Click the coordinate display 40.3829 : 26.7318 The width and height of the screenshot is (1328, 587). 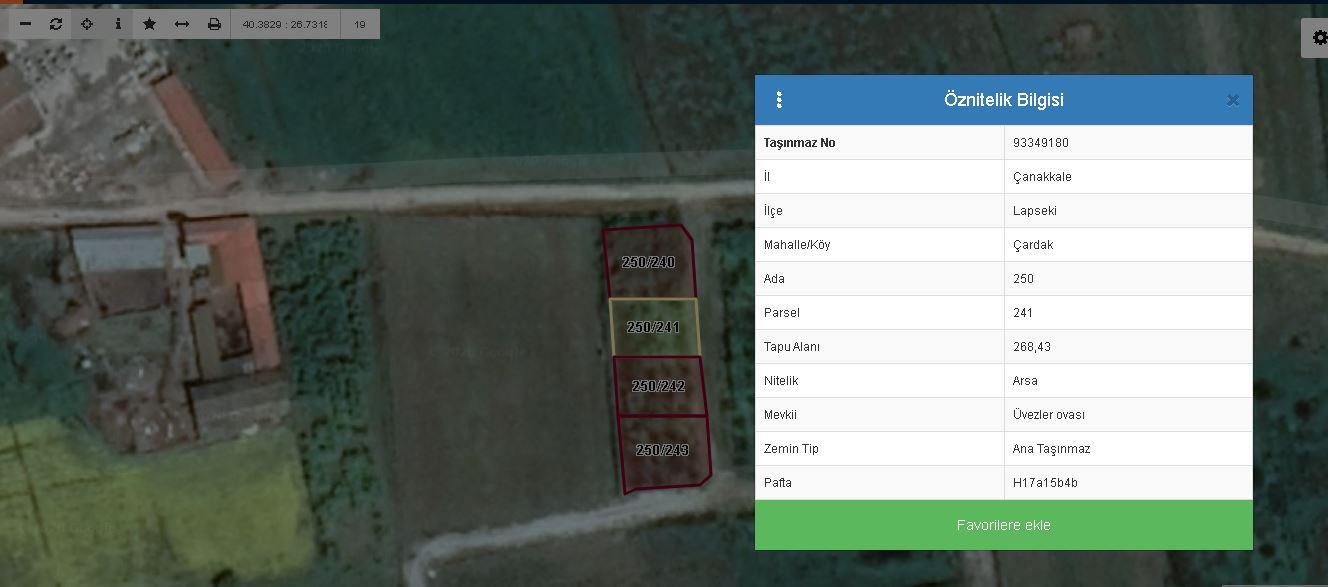click(285, 24)
